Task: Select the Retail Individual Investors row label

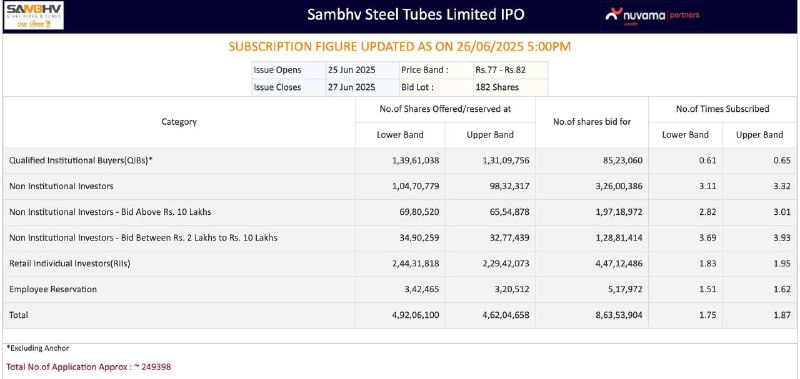Action: (70, 264)
